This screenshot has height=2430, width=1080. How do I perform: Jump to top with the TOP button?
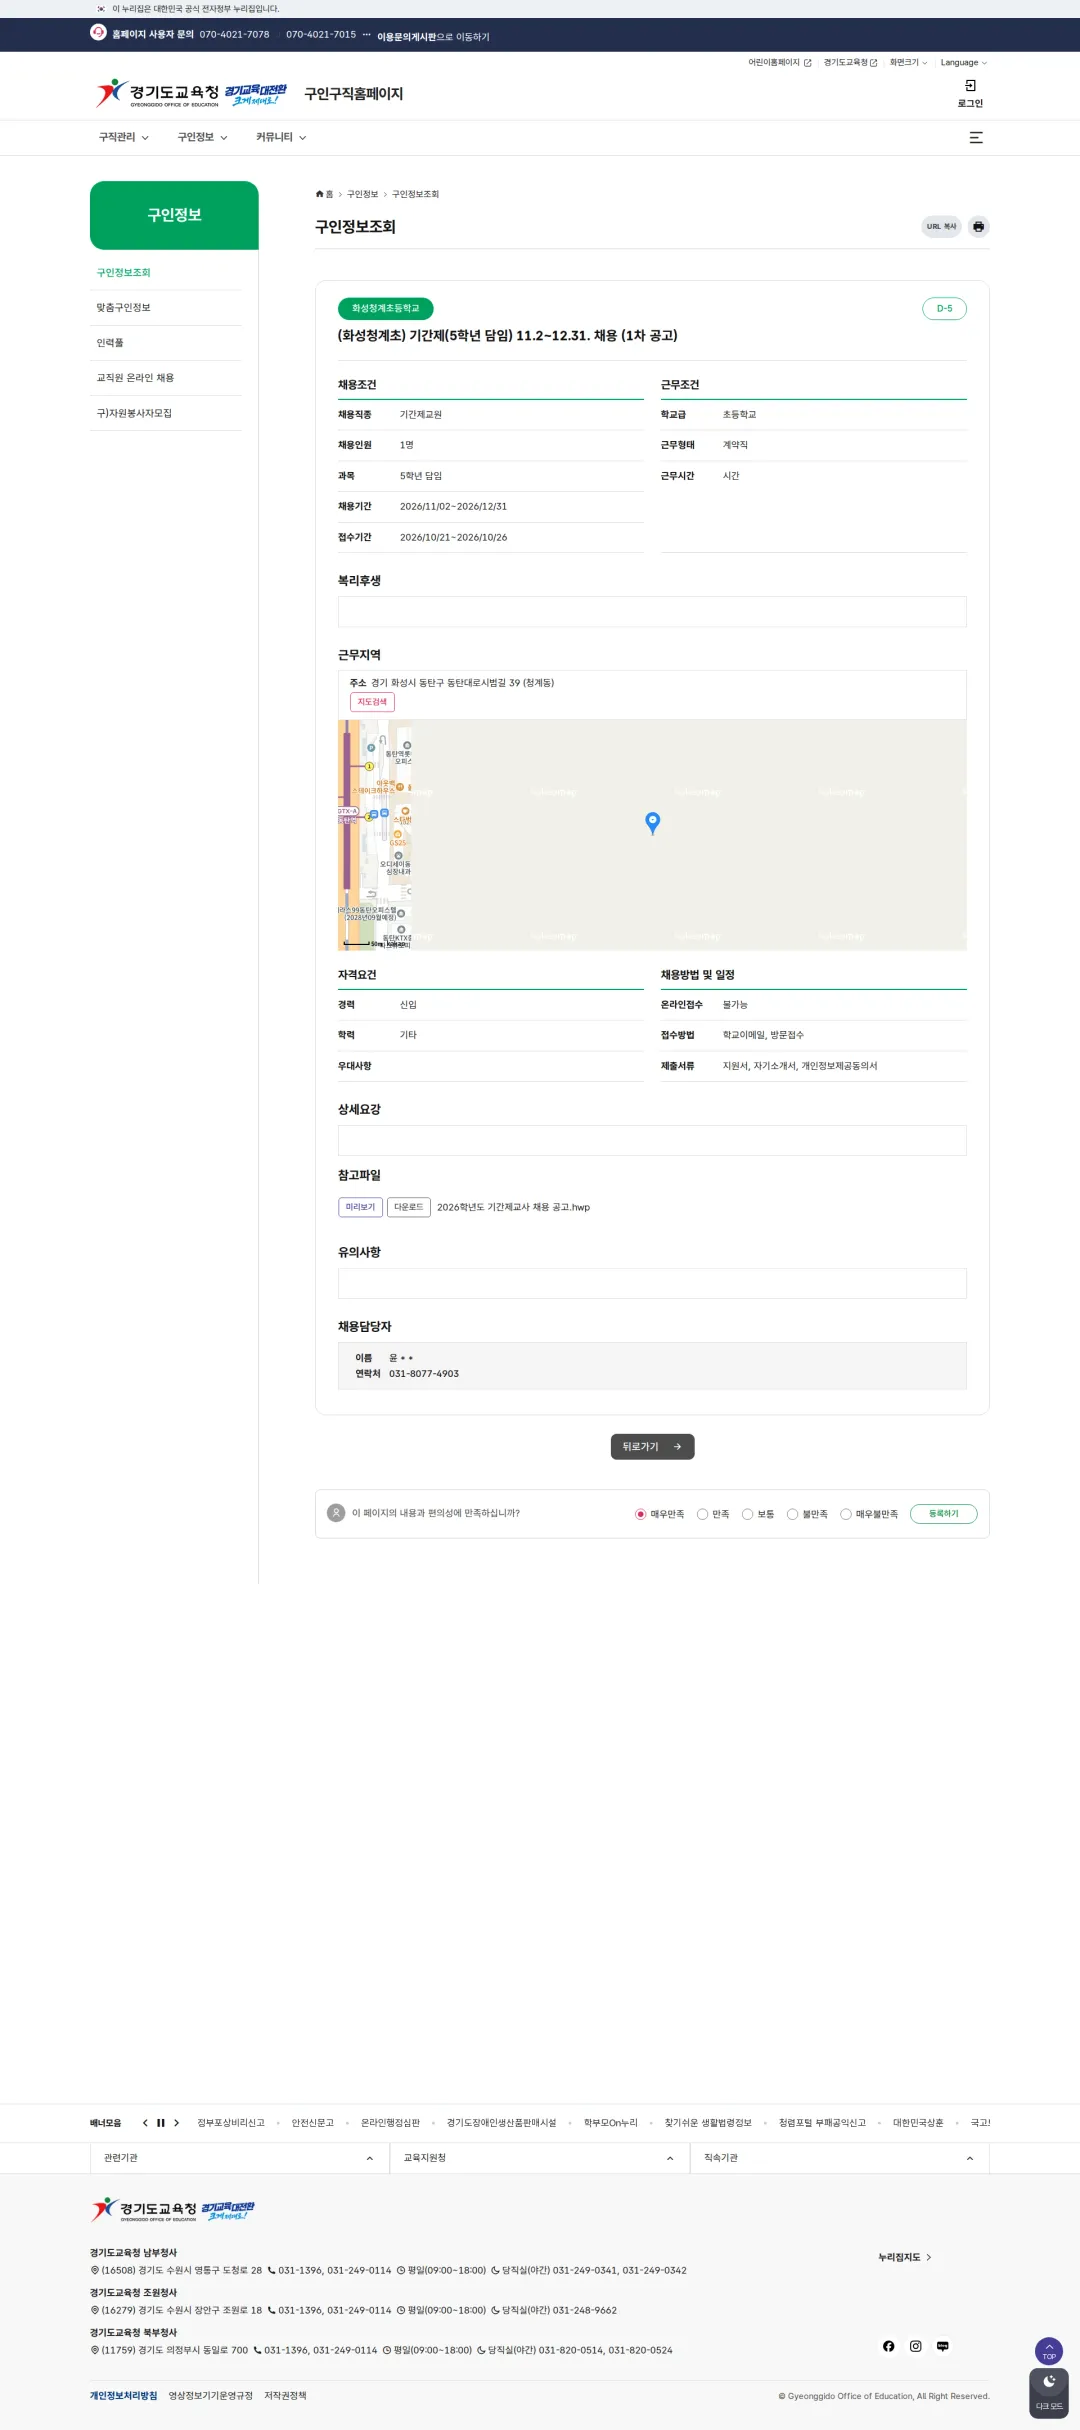[1049, 2351]
